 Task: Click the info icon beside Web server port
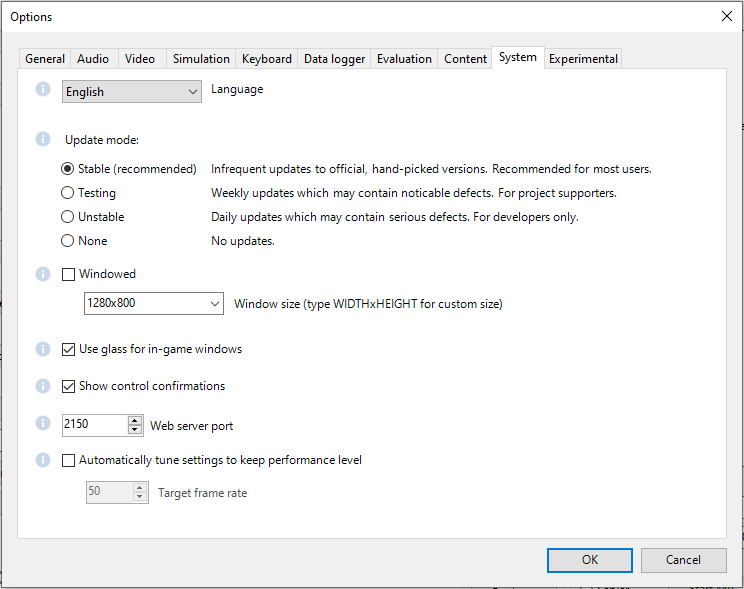click(x=43, y=424)
